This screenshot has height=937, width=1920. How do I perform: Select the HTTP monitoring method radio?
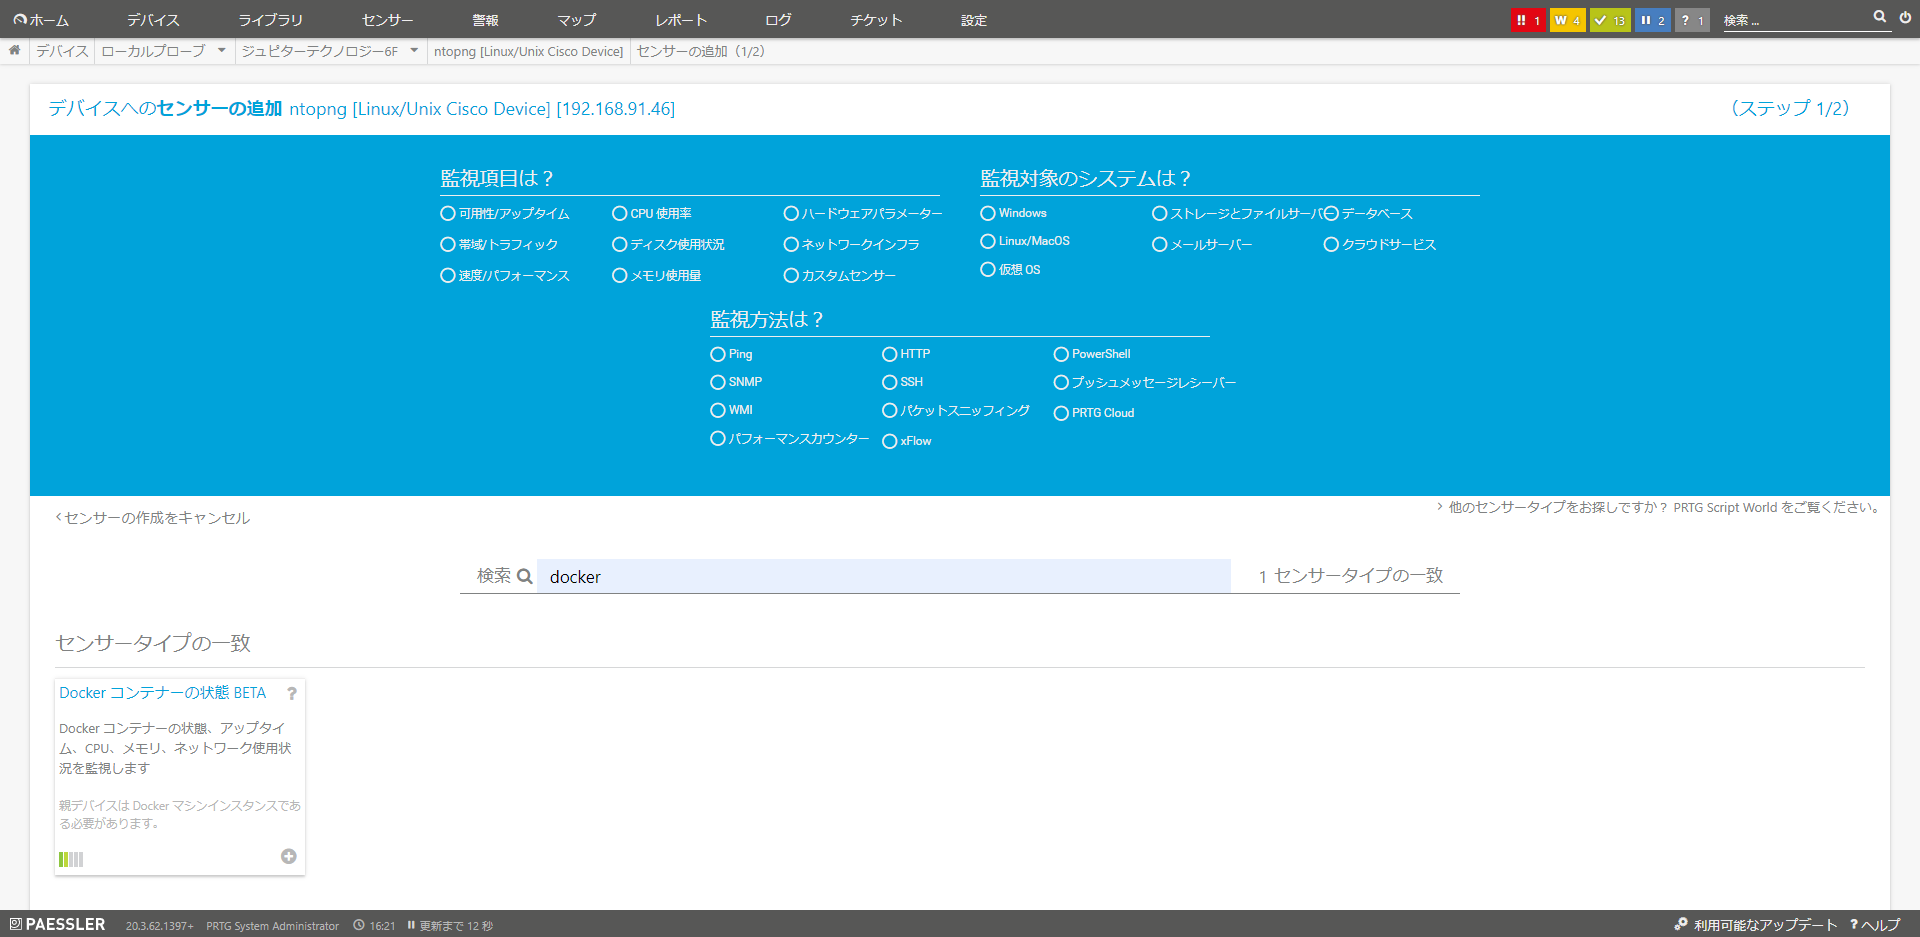(x=890, y=354)
